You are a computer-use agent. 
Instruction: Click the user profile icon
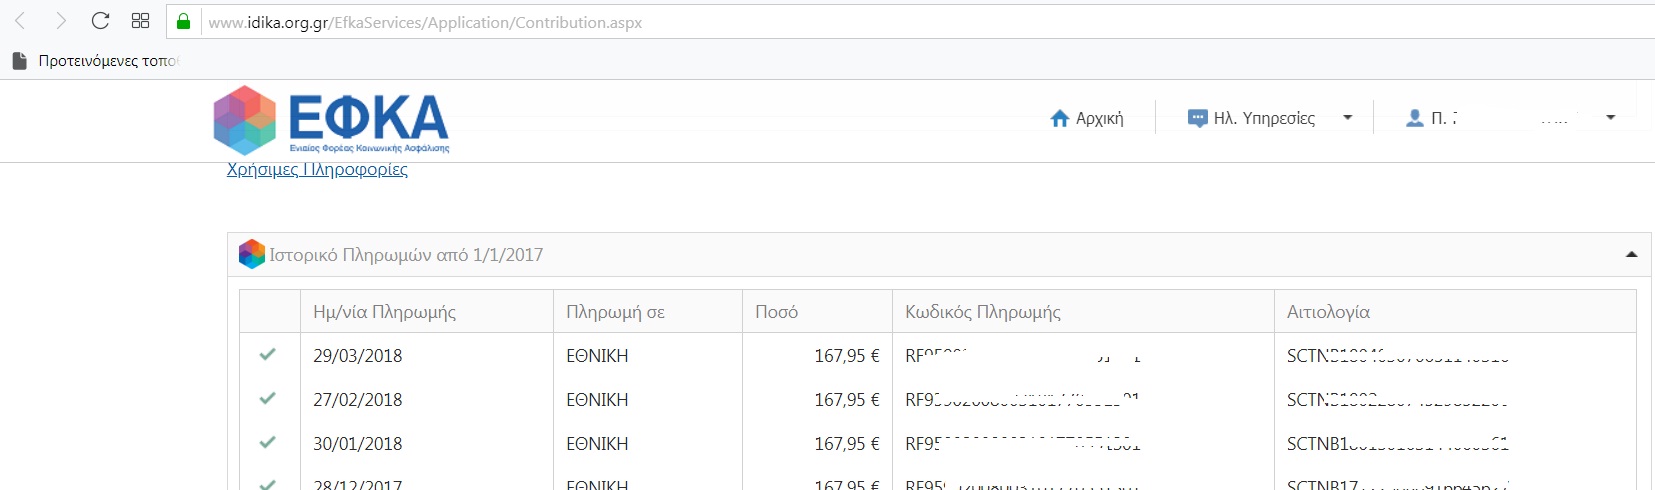click(1414, 118)
